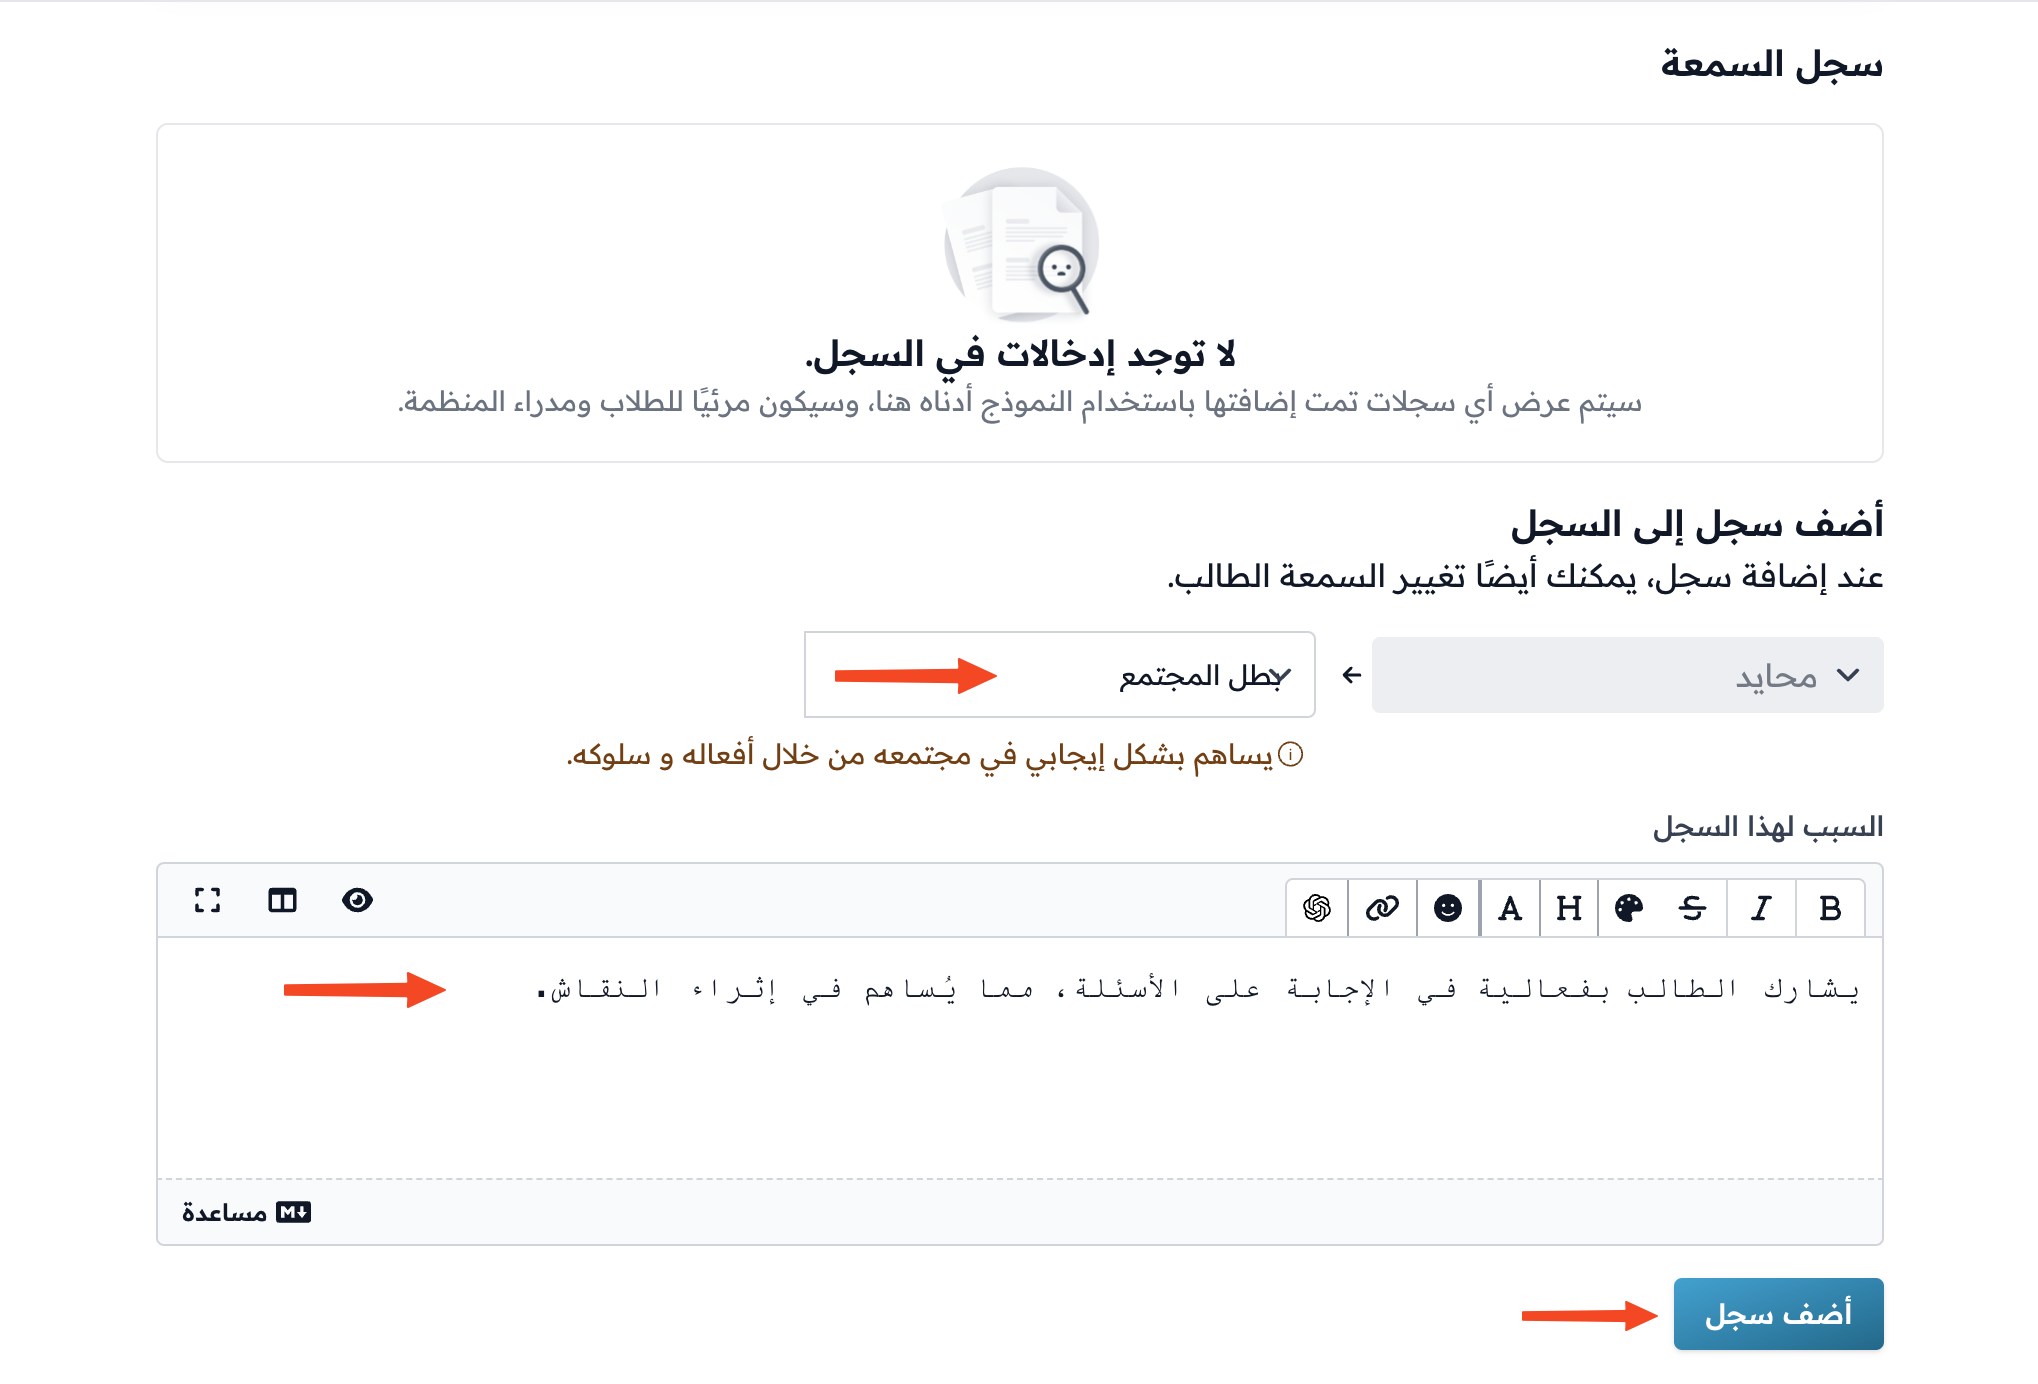Open the محايد current reputation dropdown
2038x1384 pixels.
1627,675
